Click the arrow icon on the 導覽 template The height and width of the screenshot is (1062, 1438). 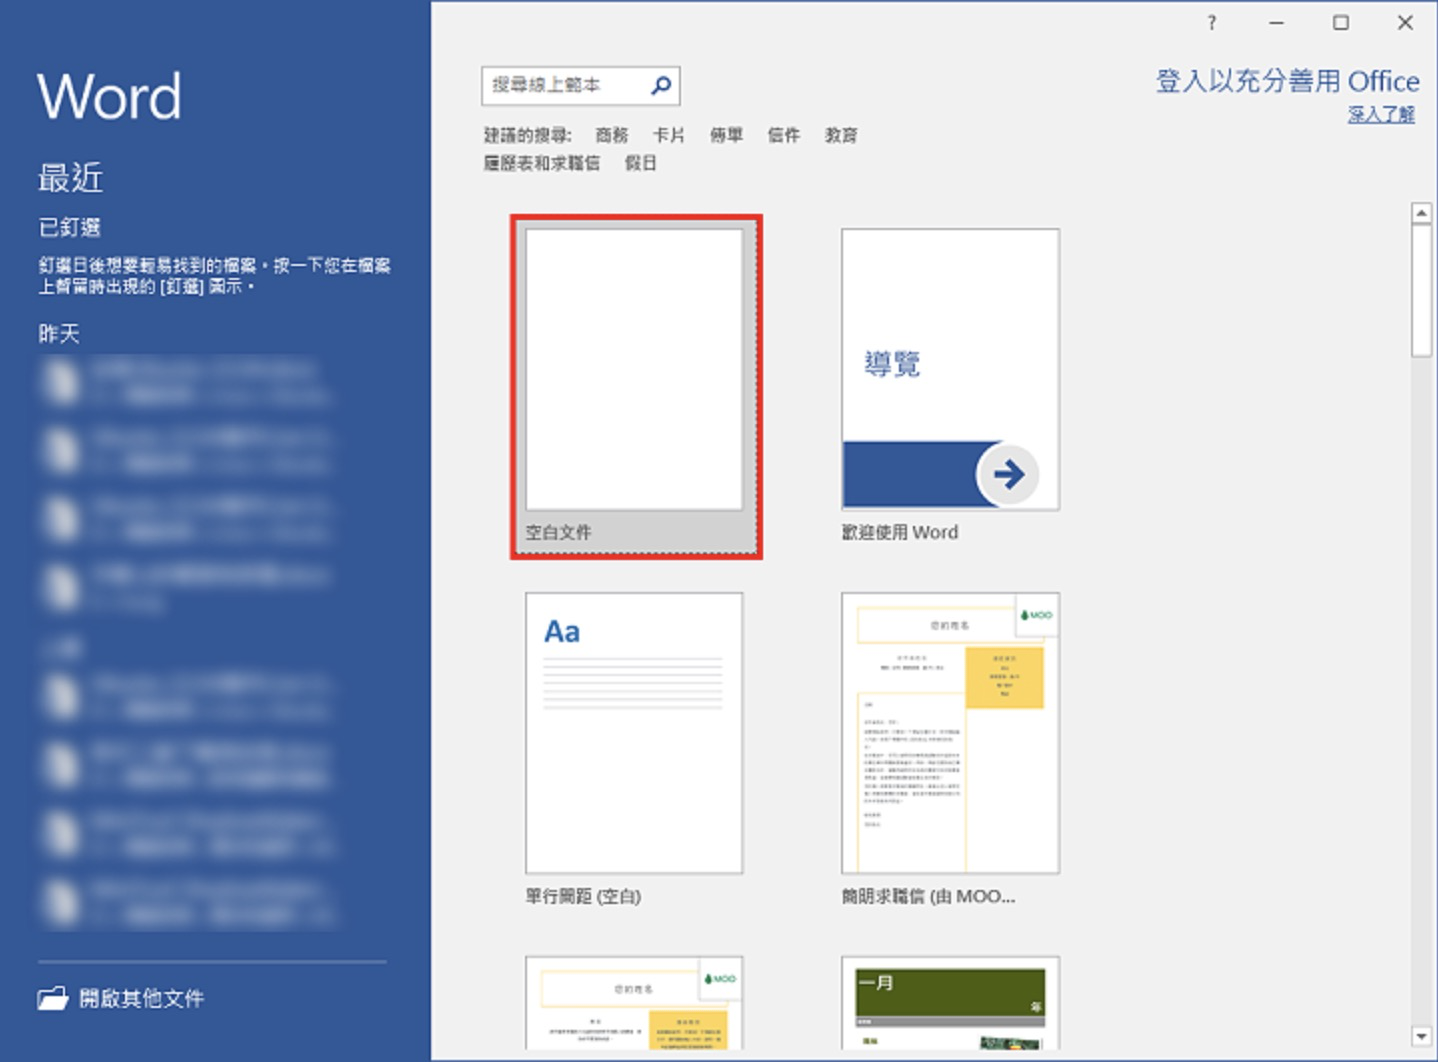[x=1008, y=474]
